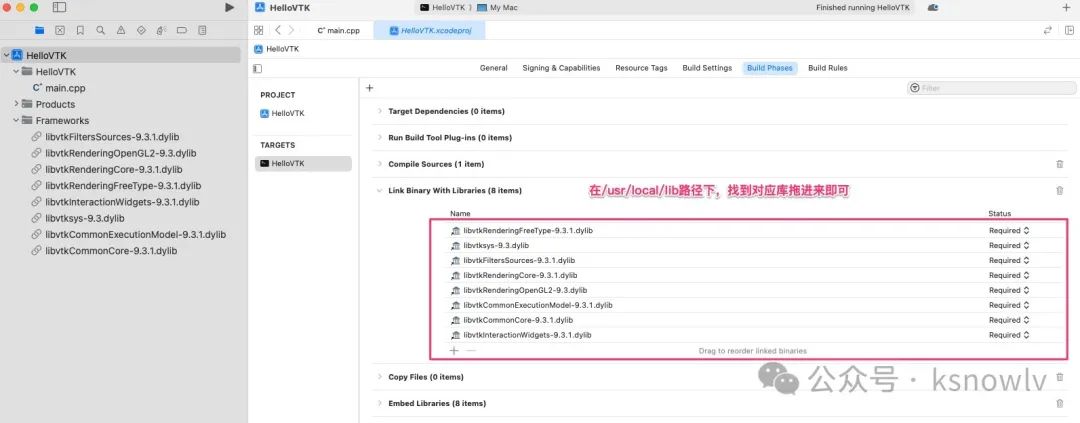Click the cloud status icon in toolbar
Image resolution: width=1080 pixels, height=423 pixels.
coord(933,8)
